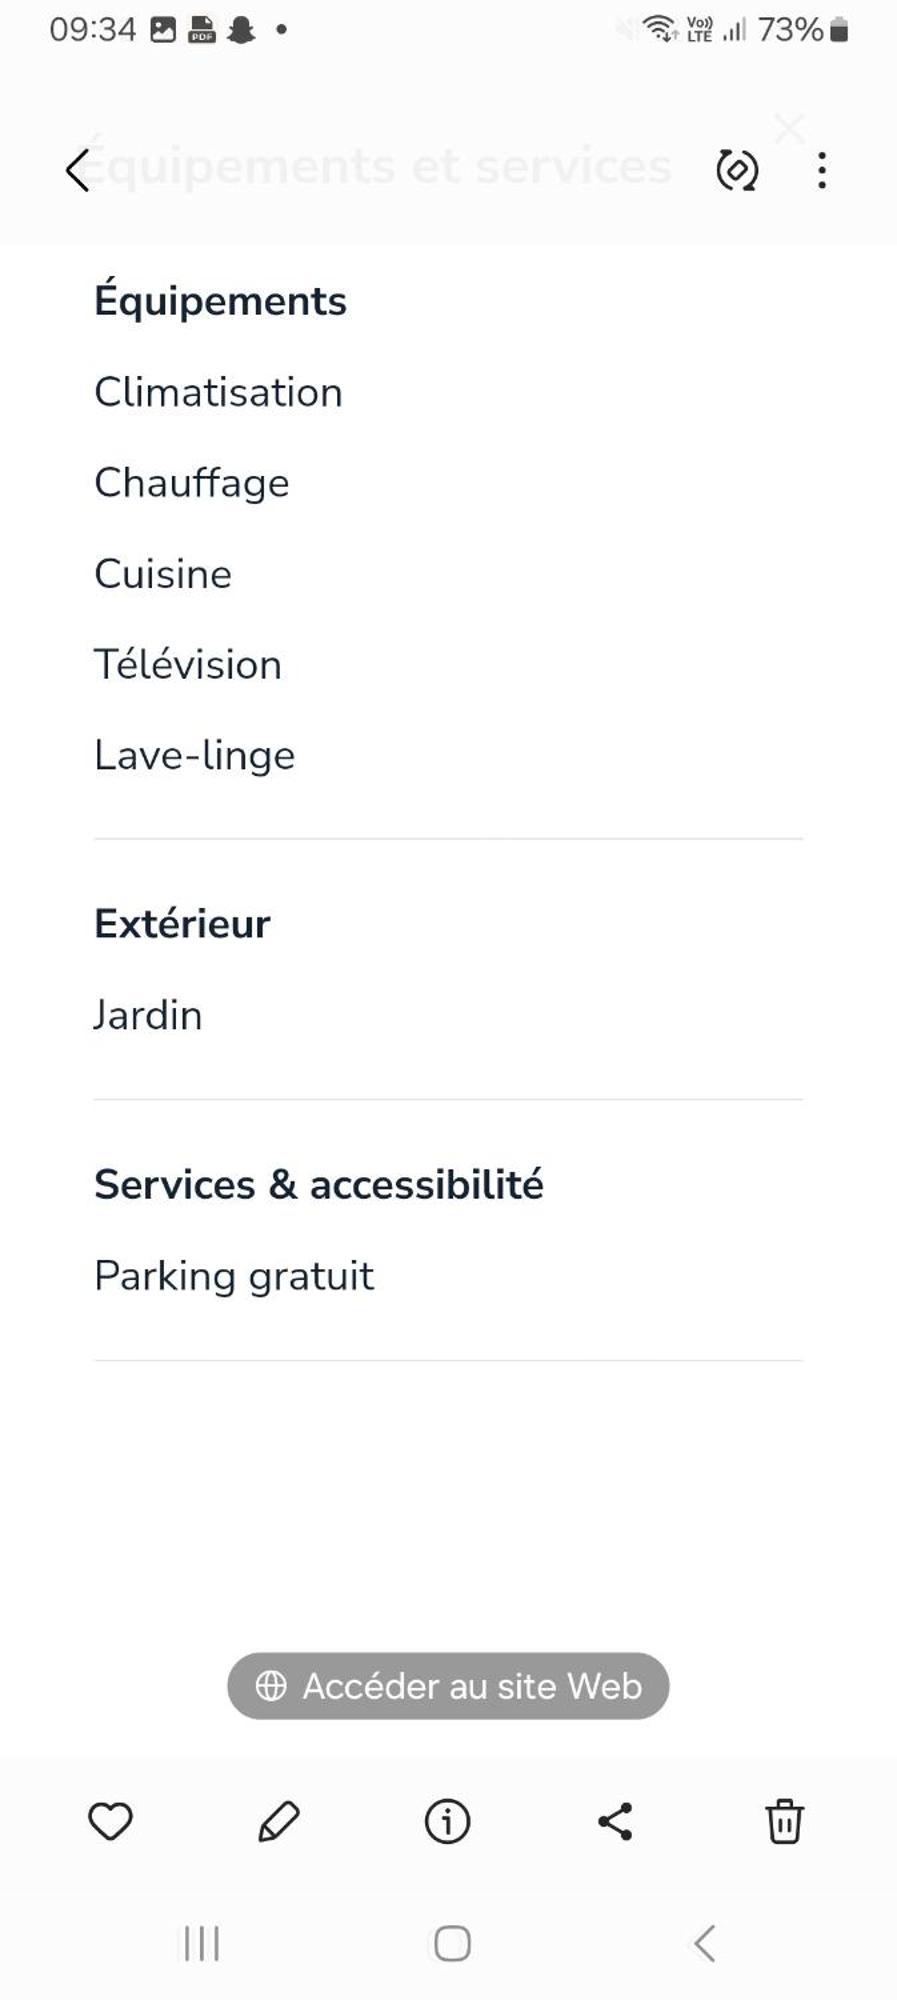Share the screenshot using share icon
897x2000 pixels.
coord(615,1821)
